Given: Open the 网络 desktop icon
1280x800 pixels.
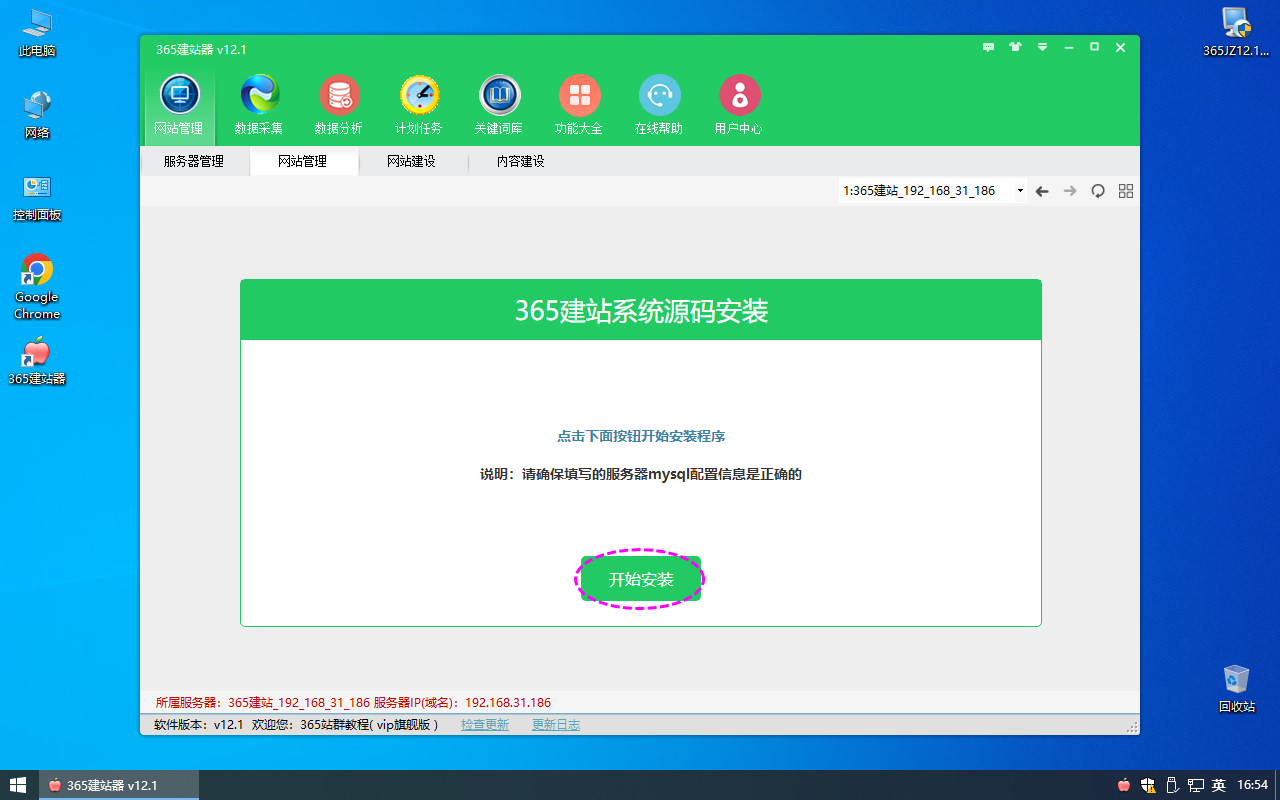Looking at the screenshot, I should 37,115.
